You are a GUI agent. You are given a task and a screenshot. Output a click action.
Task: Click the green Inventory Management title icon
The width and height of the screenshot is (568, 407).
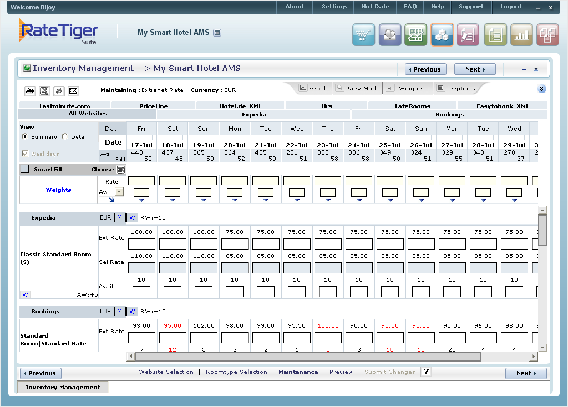tap(27, 68)
